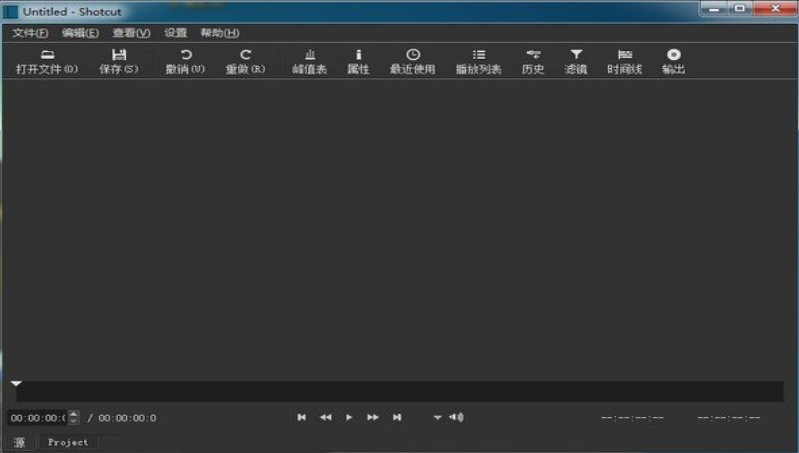Open the View (查看) menu
Viewport: 799px width, 453px height.
coord(131,33)
